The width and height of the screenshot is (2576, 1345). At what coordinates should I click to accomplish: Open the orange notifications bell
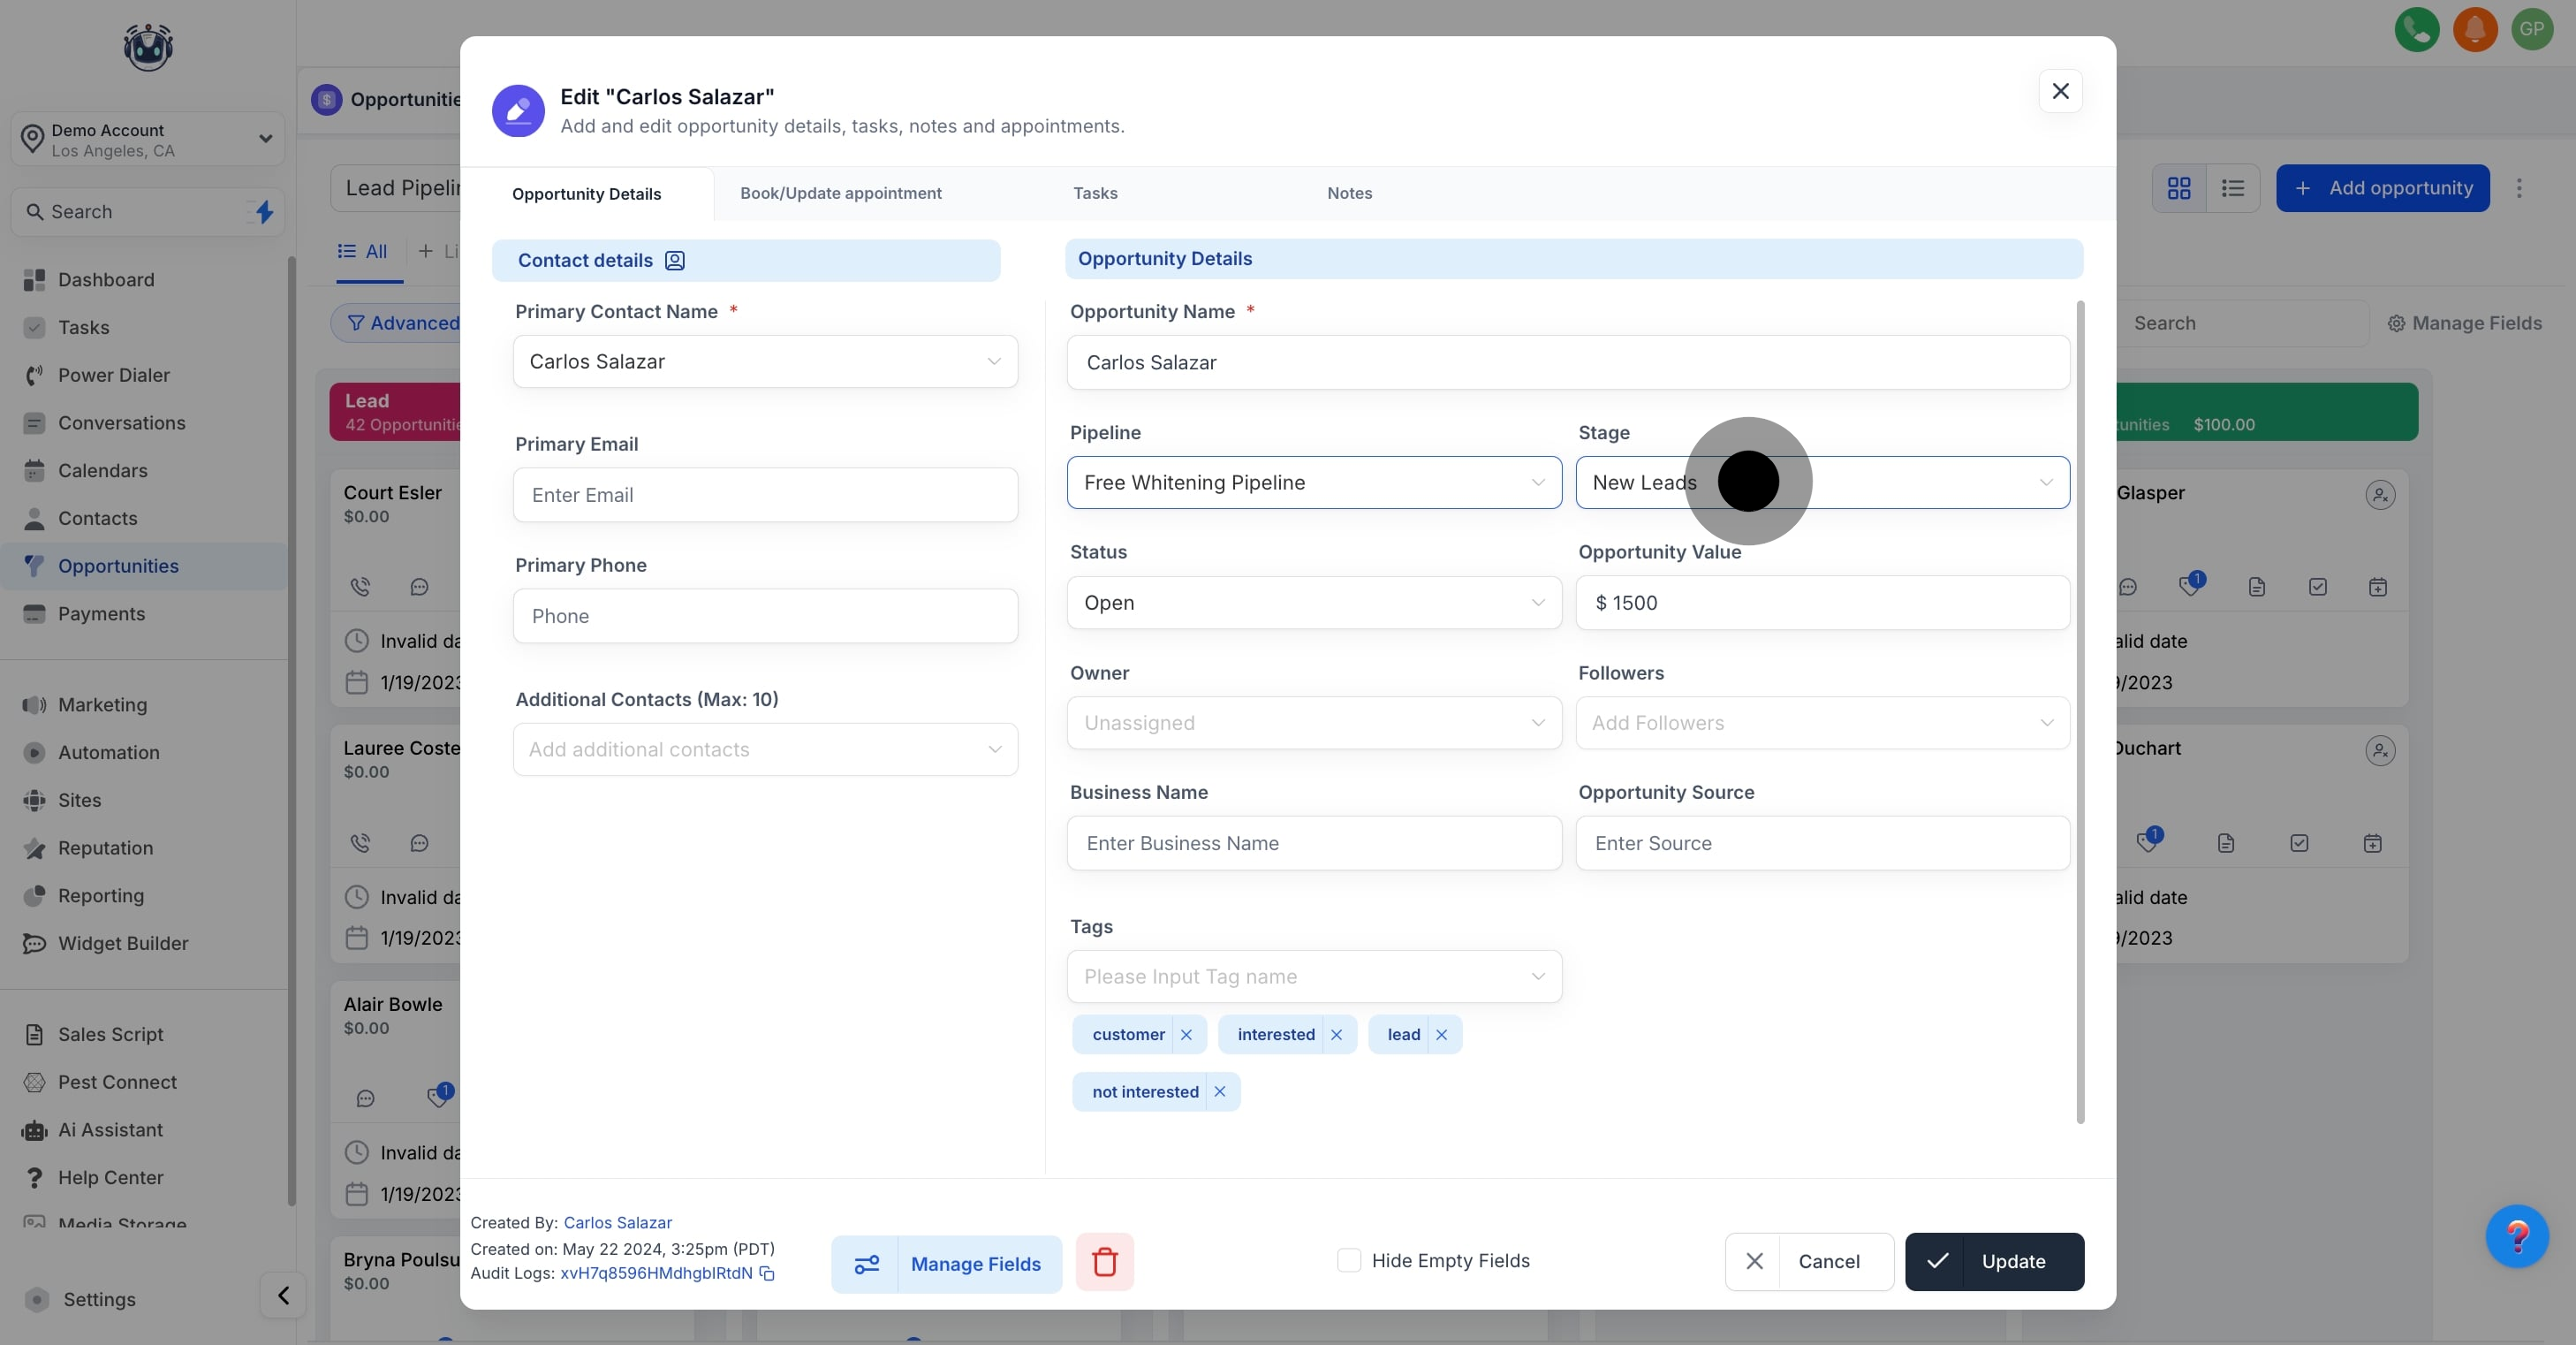(2474, 30)
